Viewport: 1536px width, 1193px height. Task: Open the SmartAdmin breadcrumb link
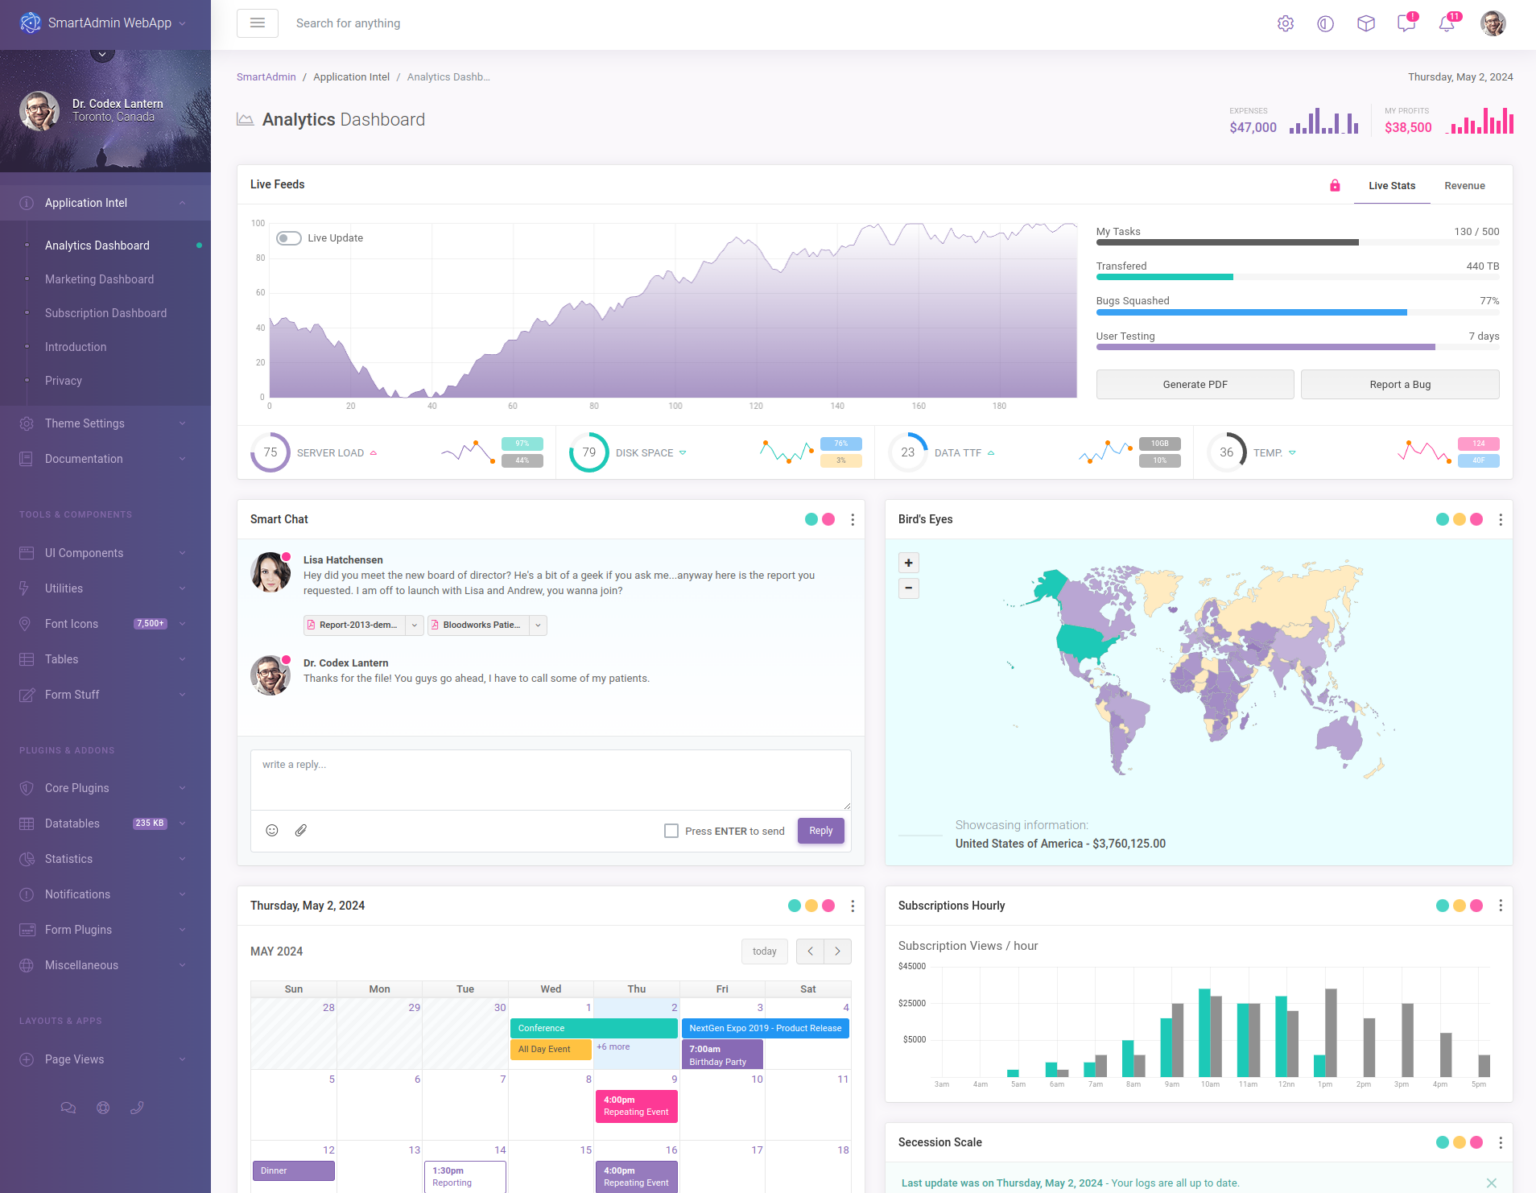(x=266, y=76)
